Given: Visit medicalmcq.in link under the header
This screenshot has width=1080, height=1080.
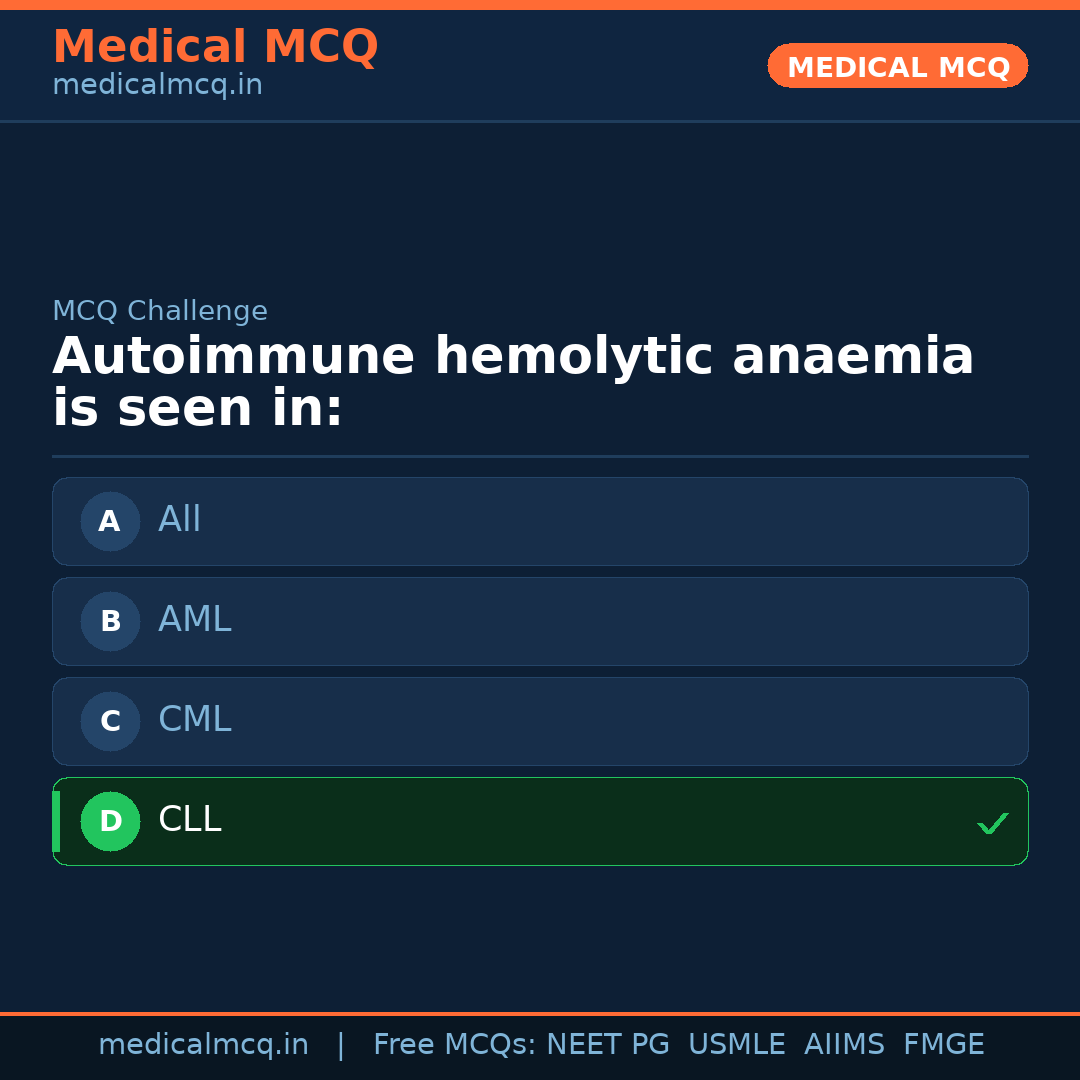Looking at the screenshot, I should [157, 86].
